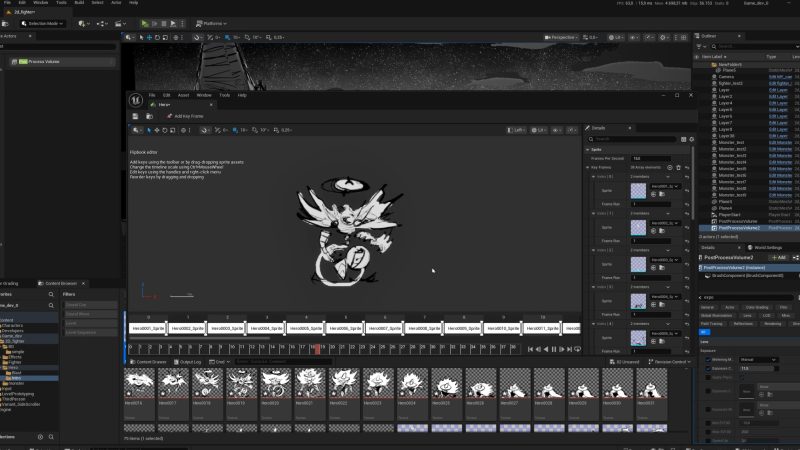This screenshot has height=450, width=800.
Task: Open the Asset menu in flipbook editor
Action: (182, 95)
